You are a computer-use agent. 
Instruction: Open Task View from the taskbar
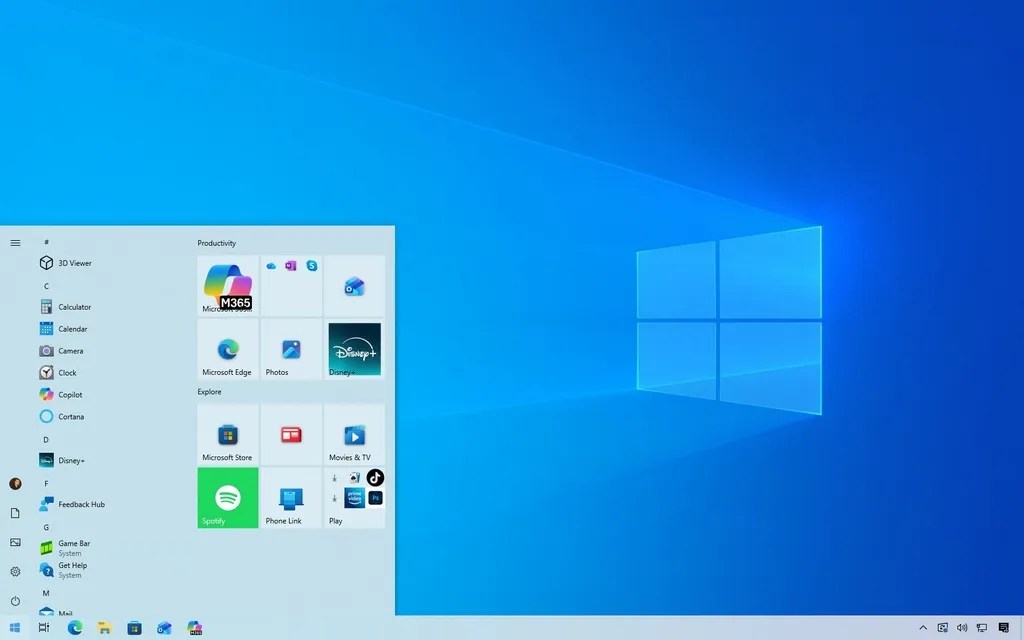coord(44,628)
